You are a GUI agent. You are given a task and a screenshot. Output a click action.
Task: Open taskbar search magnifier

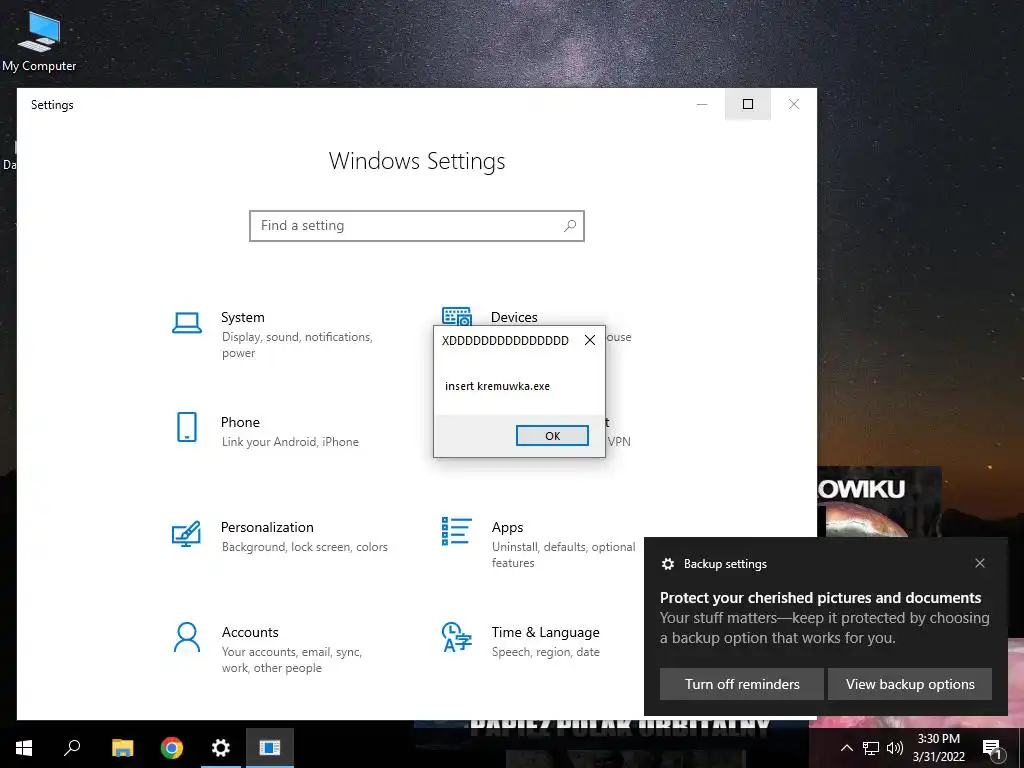click(x=72, y=748)
